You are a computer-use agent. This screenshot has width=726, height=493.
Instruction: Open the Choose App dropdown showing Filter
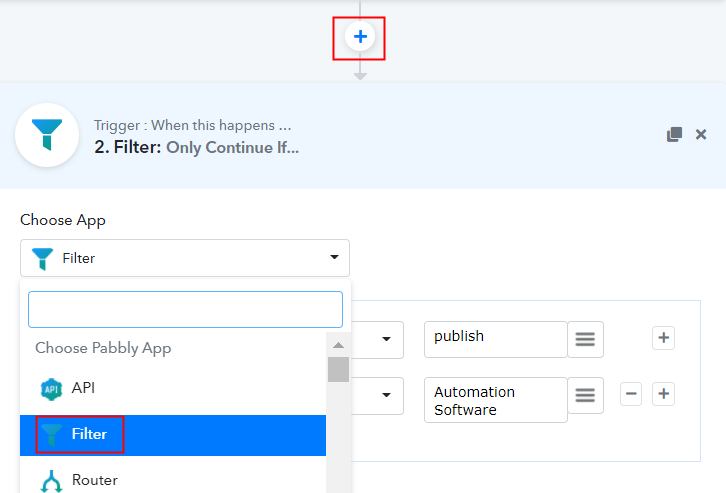tap(185, 258)
